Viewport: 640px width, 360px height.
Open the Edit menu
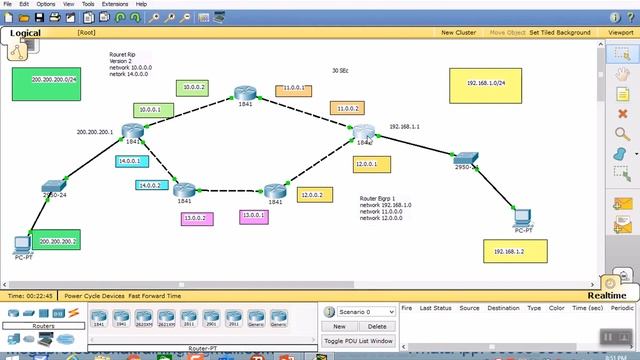click(x=24, y=4)
